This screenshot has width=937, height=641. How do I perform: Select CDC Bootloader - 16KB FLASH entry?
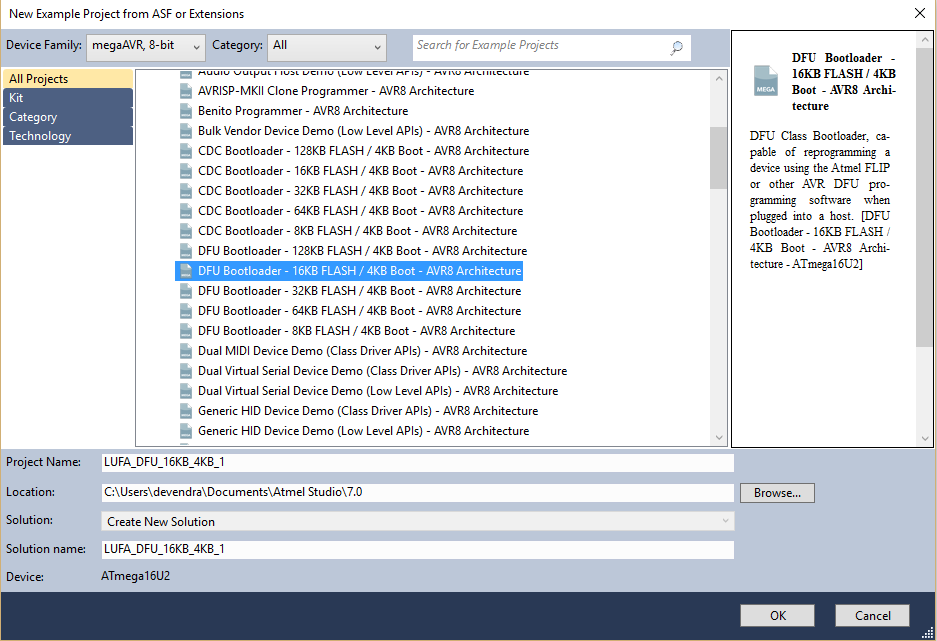click(360, 171)
